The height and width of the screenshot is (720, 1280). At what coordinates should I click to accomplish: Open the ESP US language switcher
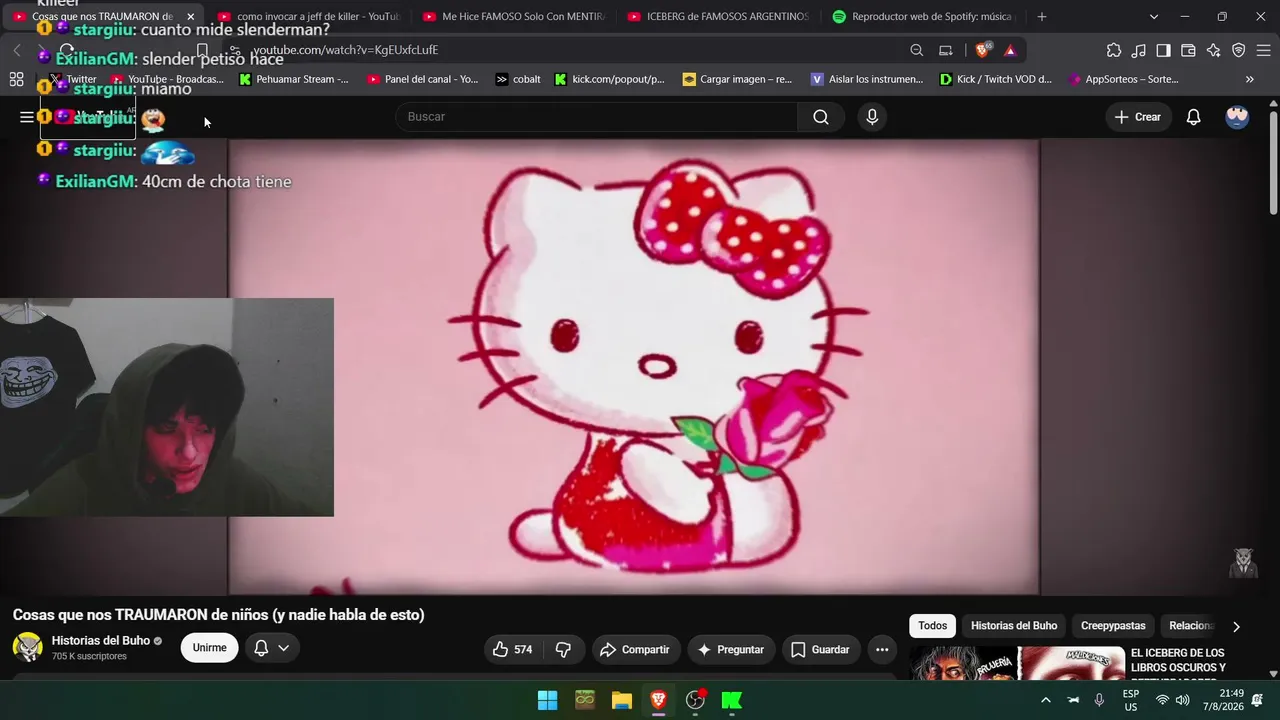click(x=1131, y=700)
